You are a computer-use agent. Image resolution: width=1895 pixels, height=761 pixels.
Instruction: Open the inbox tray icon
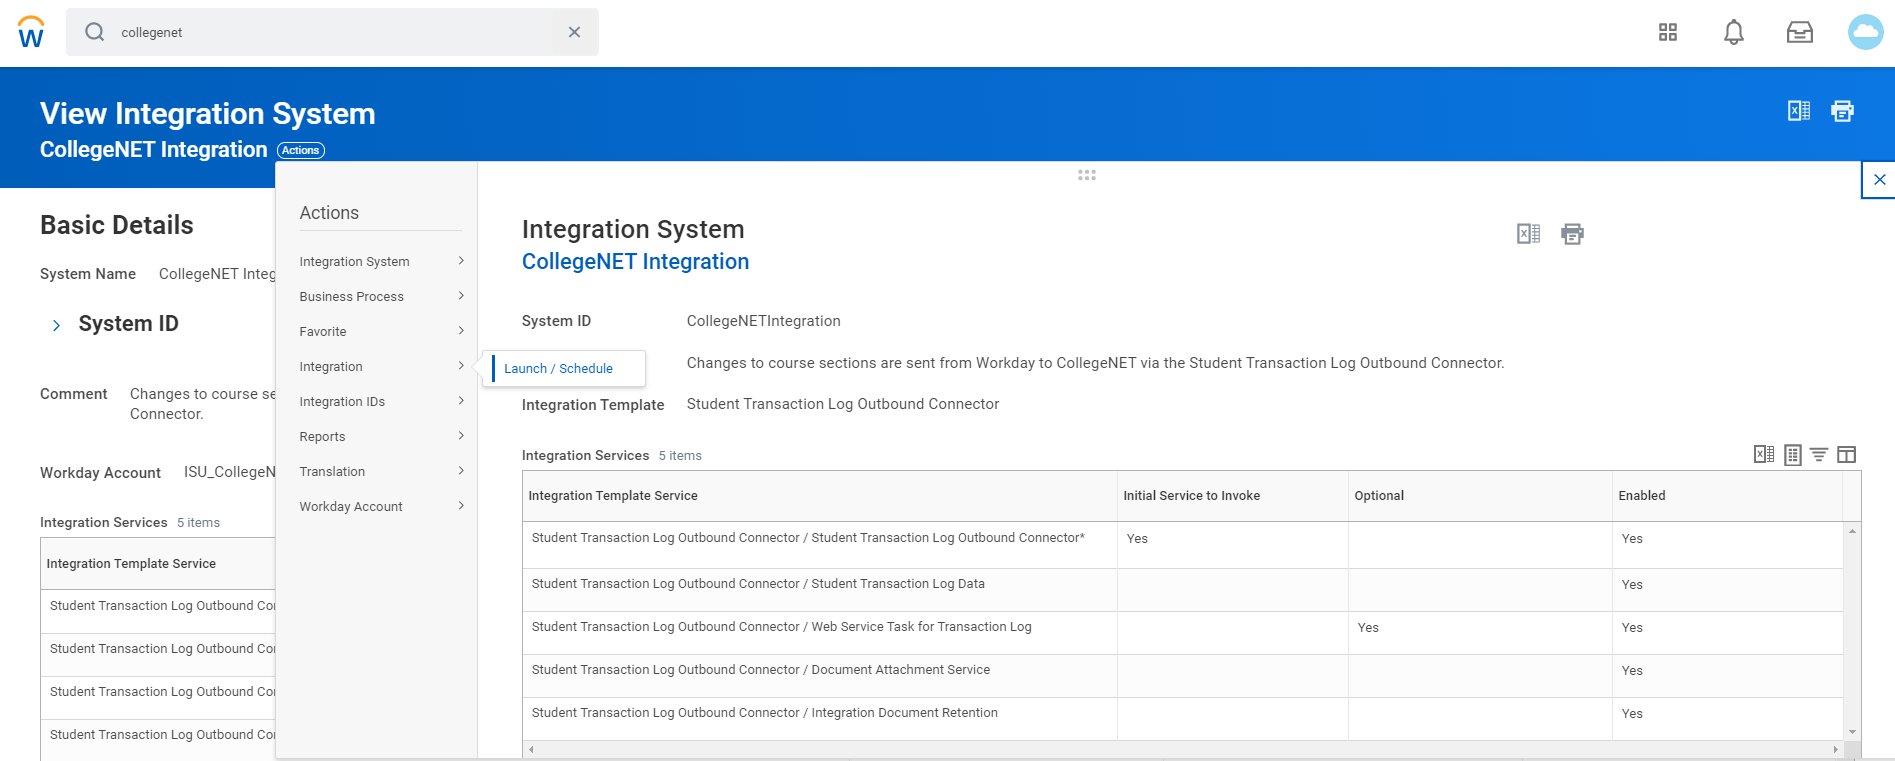pyautogui.click(x=1800, y=32)
